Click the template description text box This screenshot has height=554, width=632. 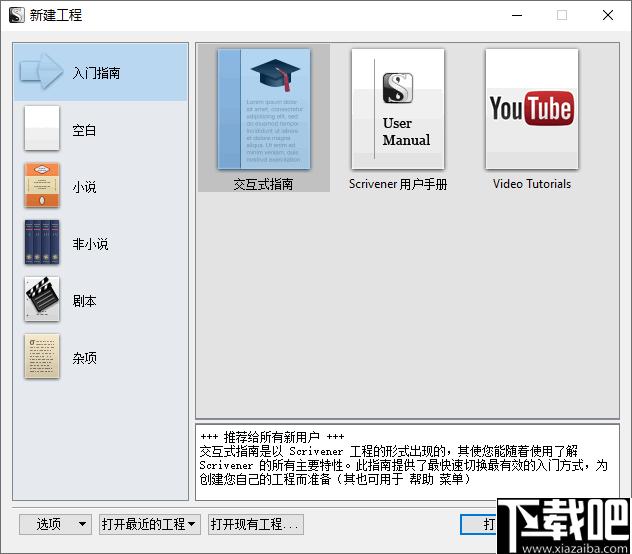tap(407, 462)
